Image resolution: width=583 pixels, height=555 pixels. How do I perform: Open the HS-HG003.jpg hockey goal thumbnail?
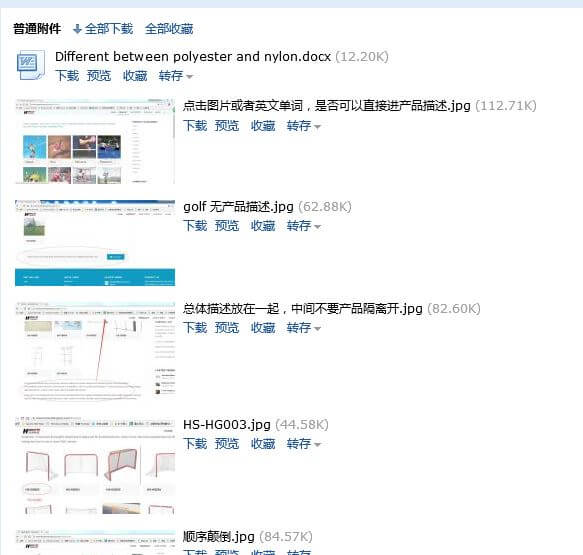pyautogui.click(x=95, y=466)
